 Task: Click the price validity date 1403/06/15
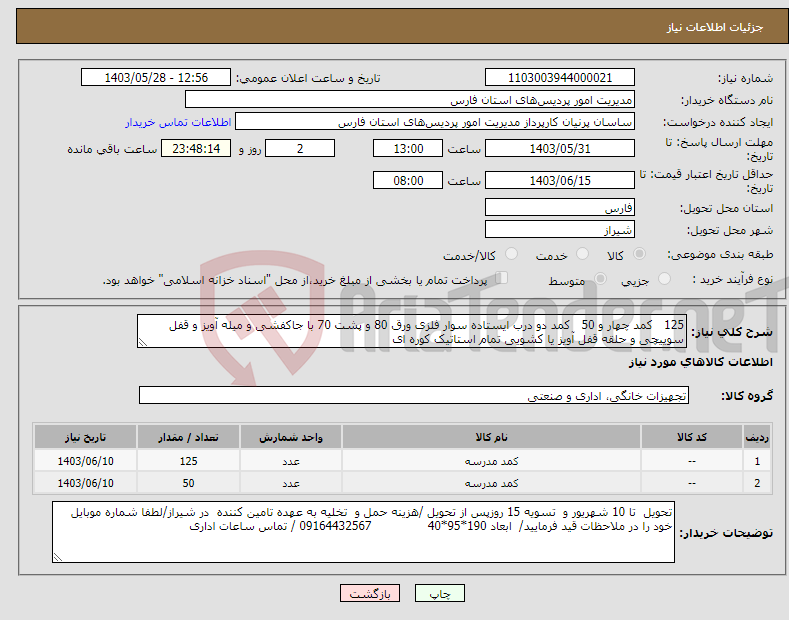tap(560, 180)
